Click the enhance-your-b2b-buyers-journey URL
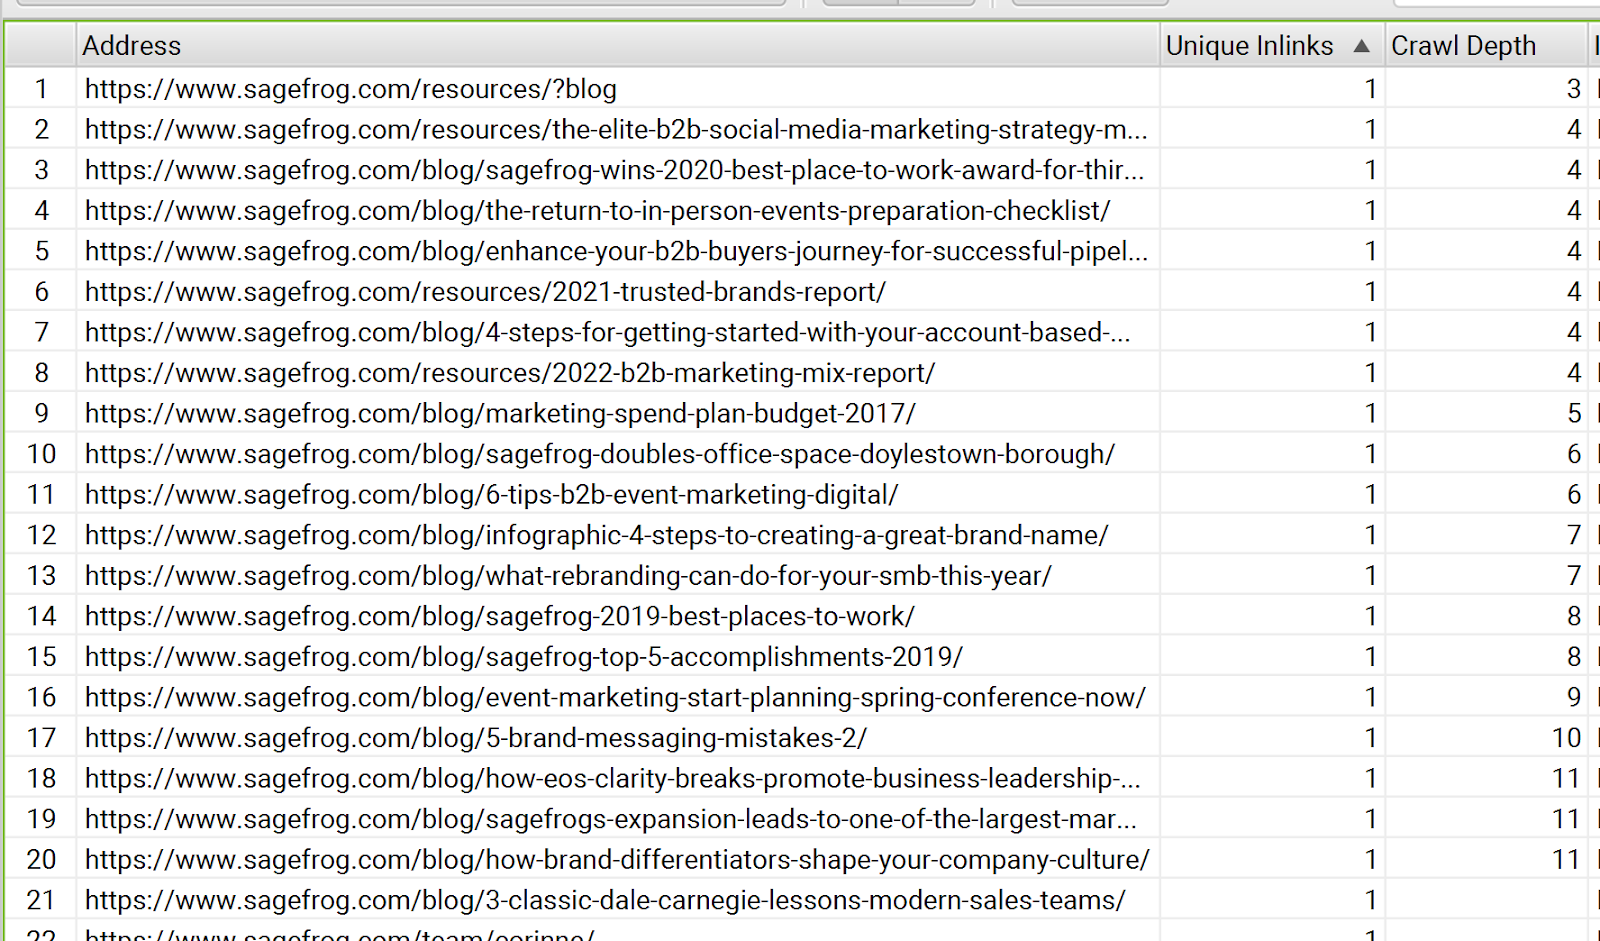This screenshot has height=941, width=1600. click(x=616, y=251)
